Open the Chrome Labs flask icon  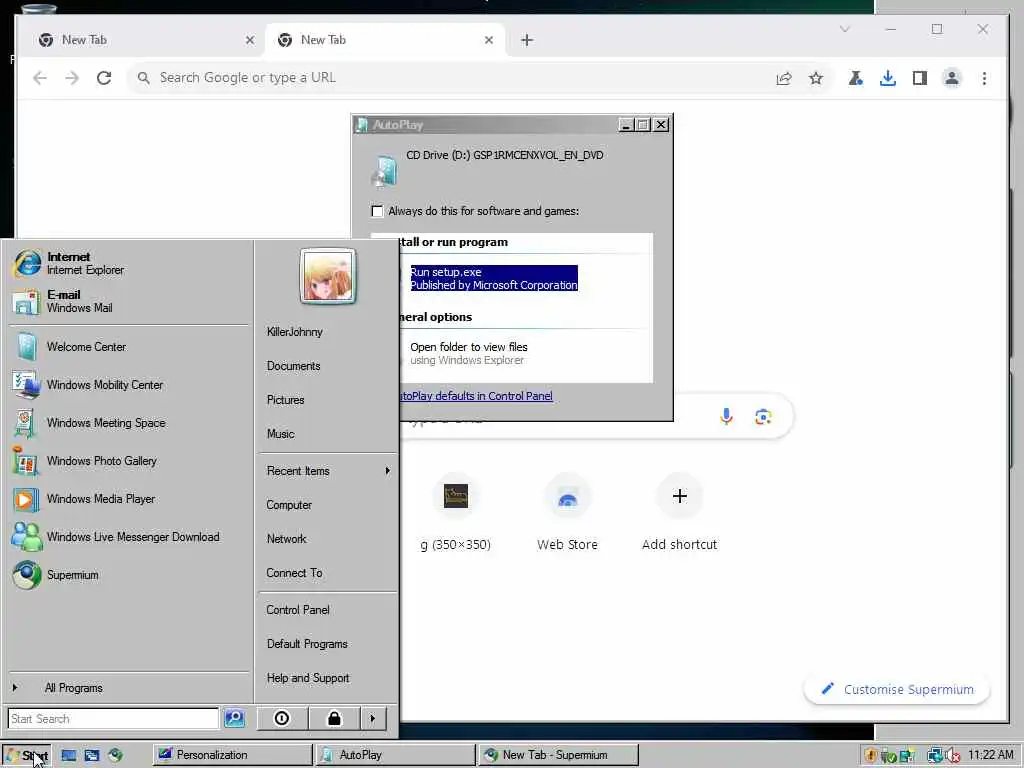pos(856,78)
